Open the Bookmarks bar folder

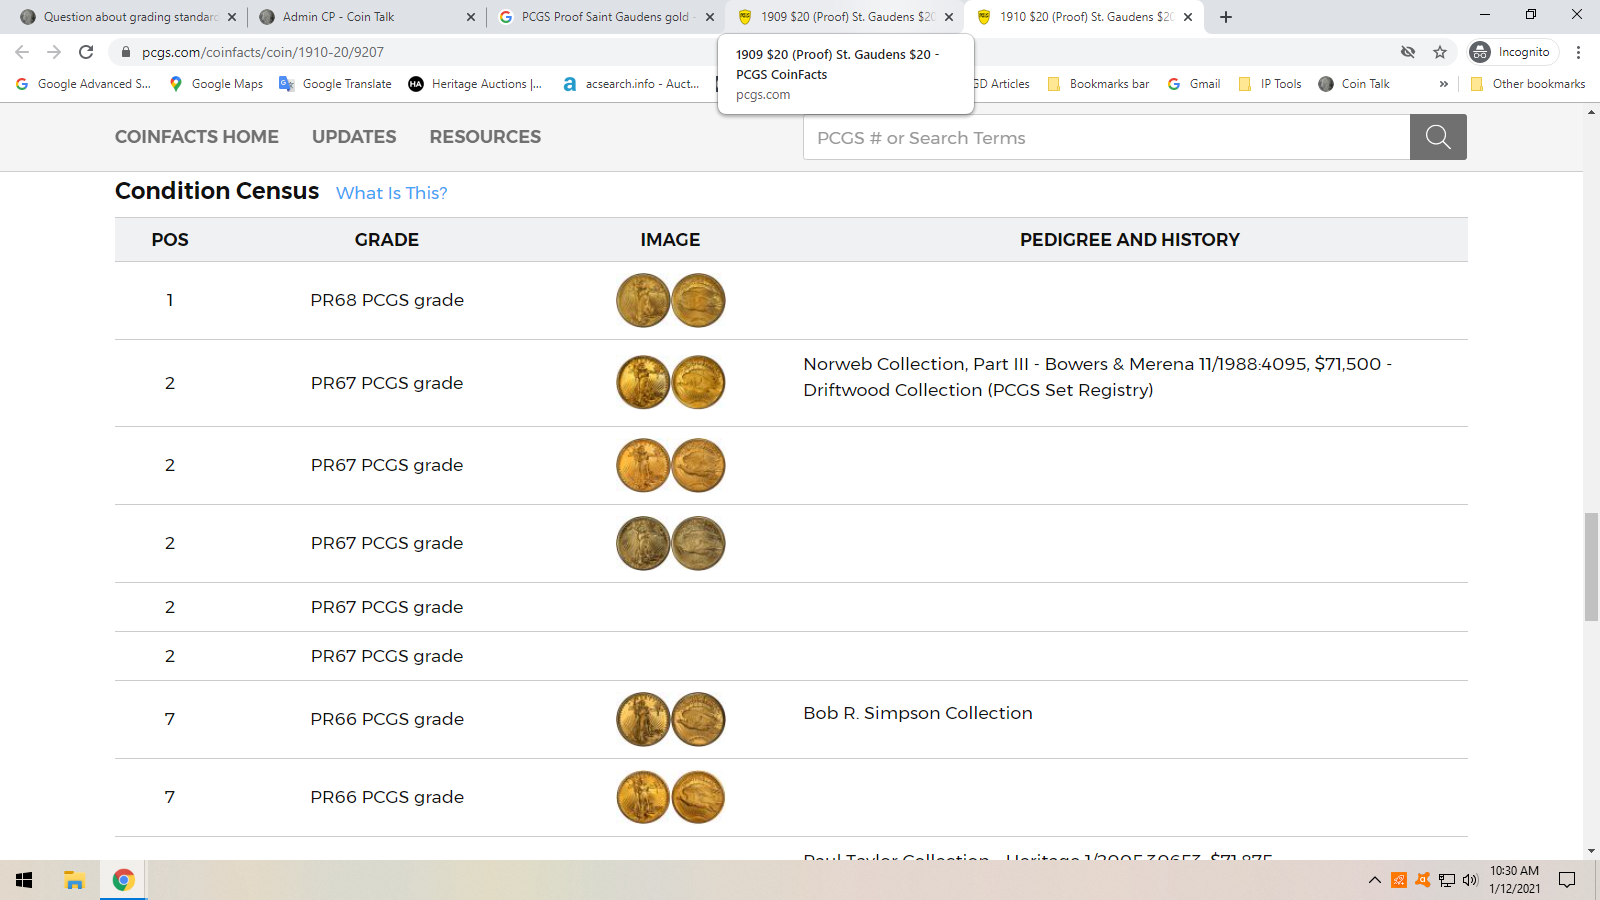(x=1098, y=84)
